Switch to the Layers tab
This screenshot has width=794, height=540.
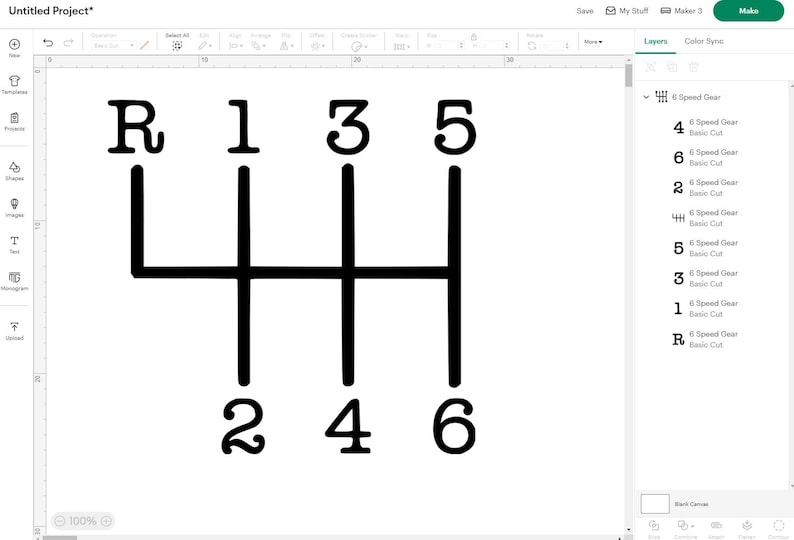655,41
